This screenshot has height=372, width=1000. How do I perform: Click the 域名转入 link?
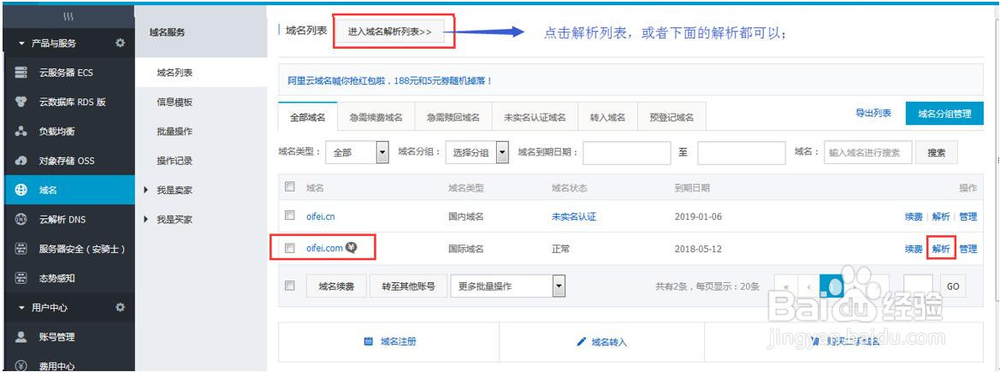pyautogui.click(x=609, y=342)
